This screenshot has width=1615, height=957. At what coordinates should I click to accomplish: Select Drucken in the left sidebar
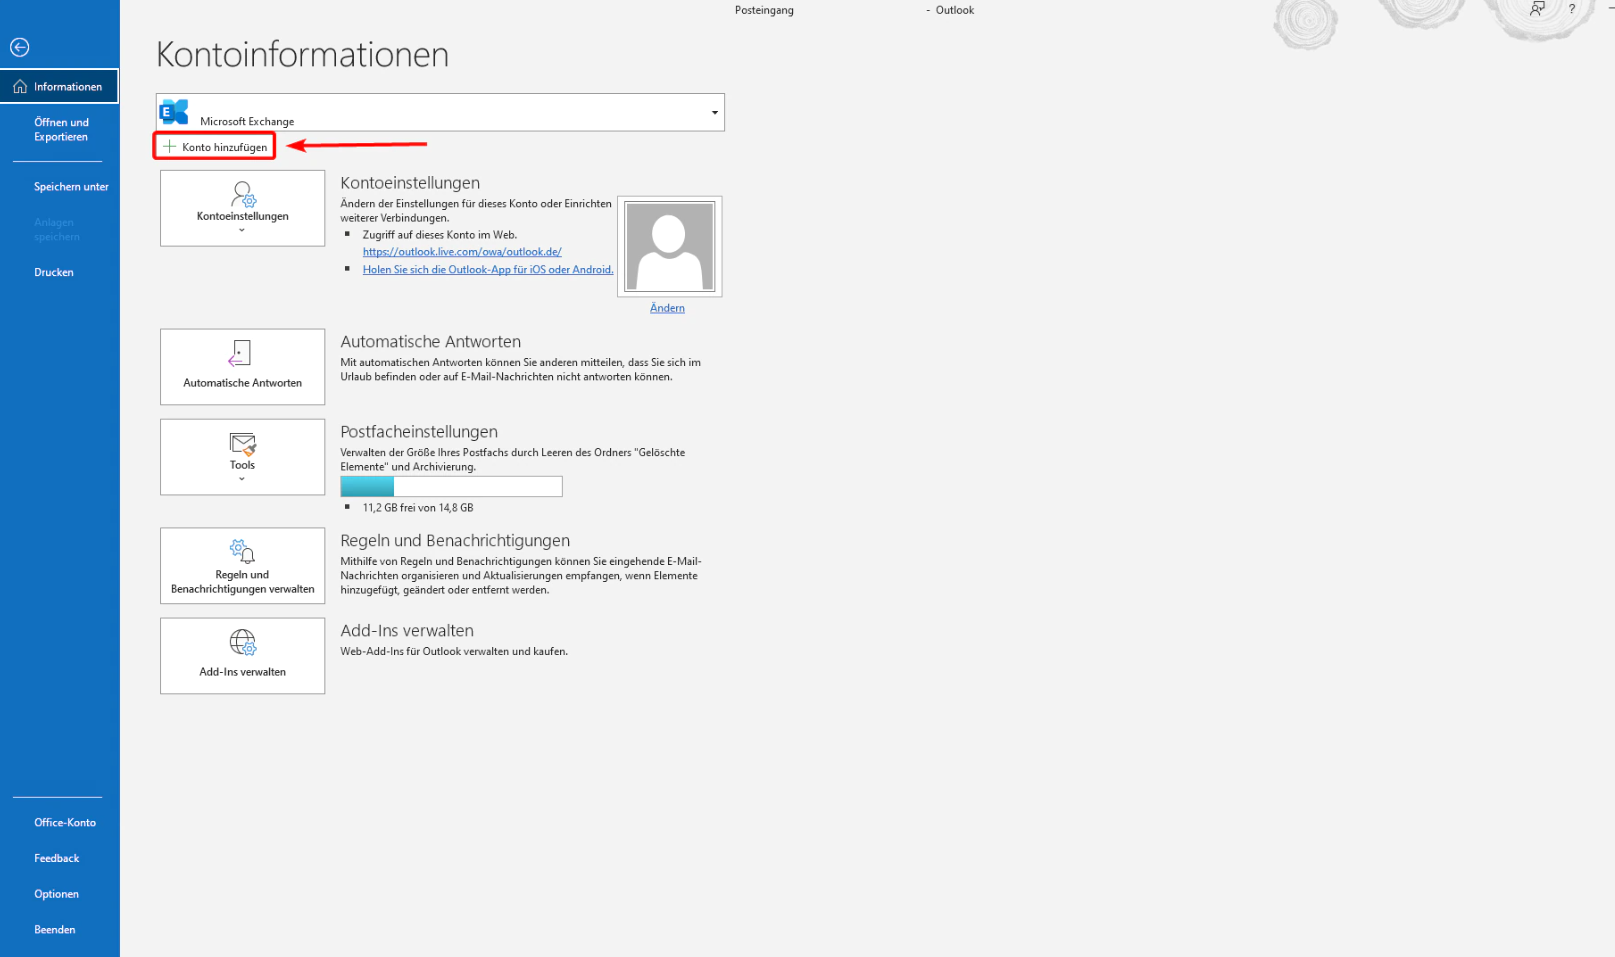coord(54,272)
